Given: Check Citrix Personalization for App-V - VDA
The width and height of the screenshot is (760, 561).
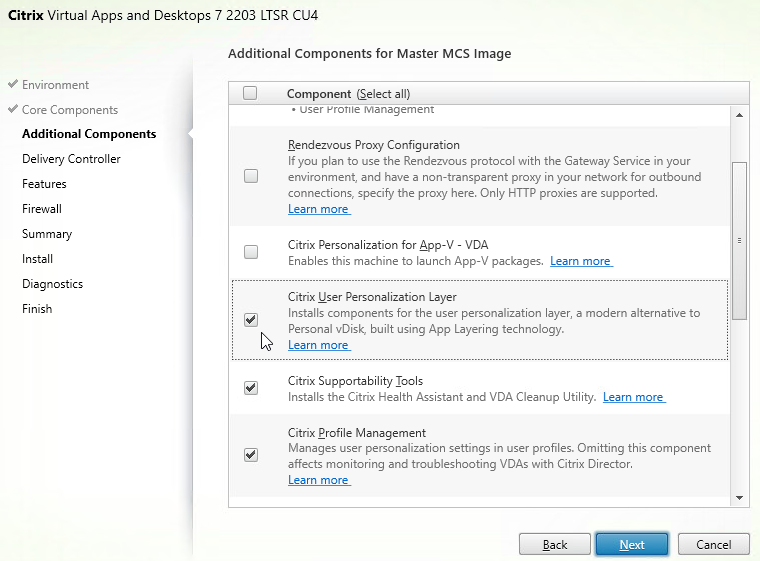Looking at the screenshot, I should pyautogui.click(x=251, y=252).
